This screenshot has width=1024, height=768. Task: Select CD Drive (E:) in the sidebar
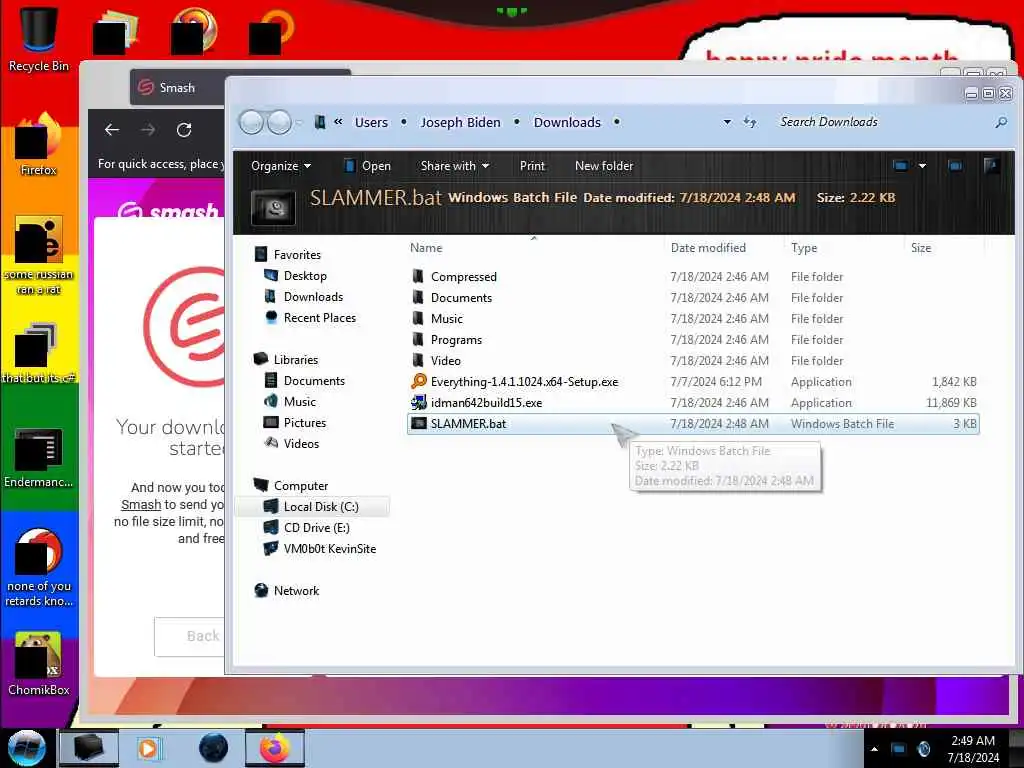316,527
